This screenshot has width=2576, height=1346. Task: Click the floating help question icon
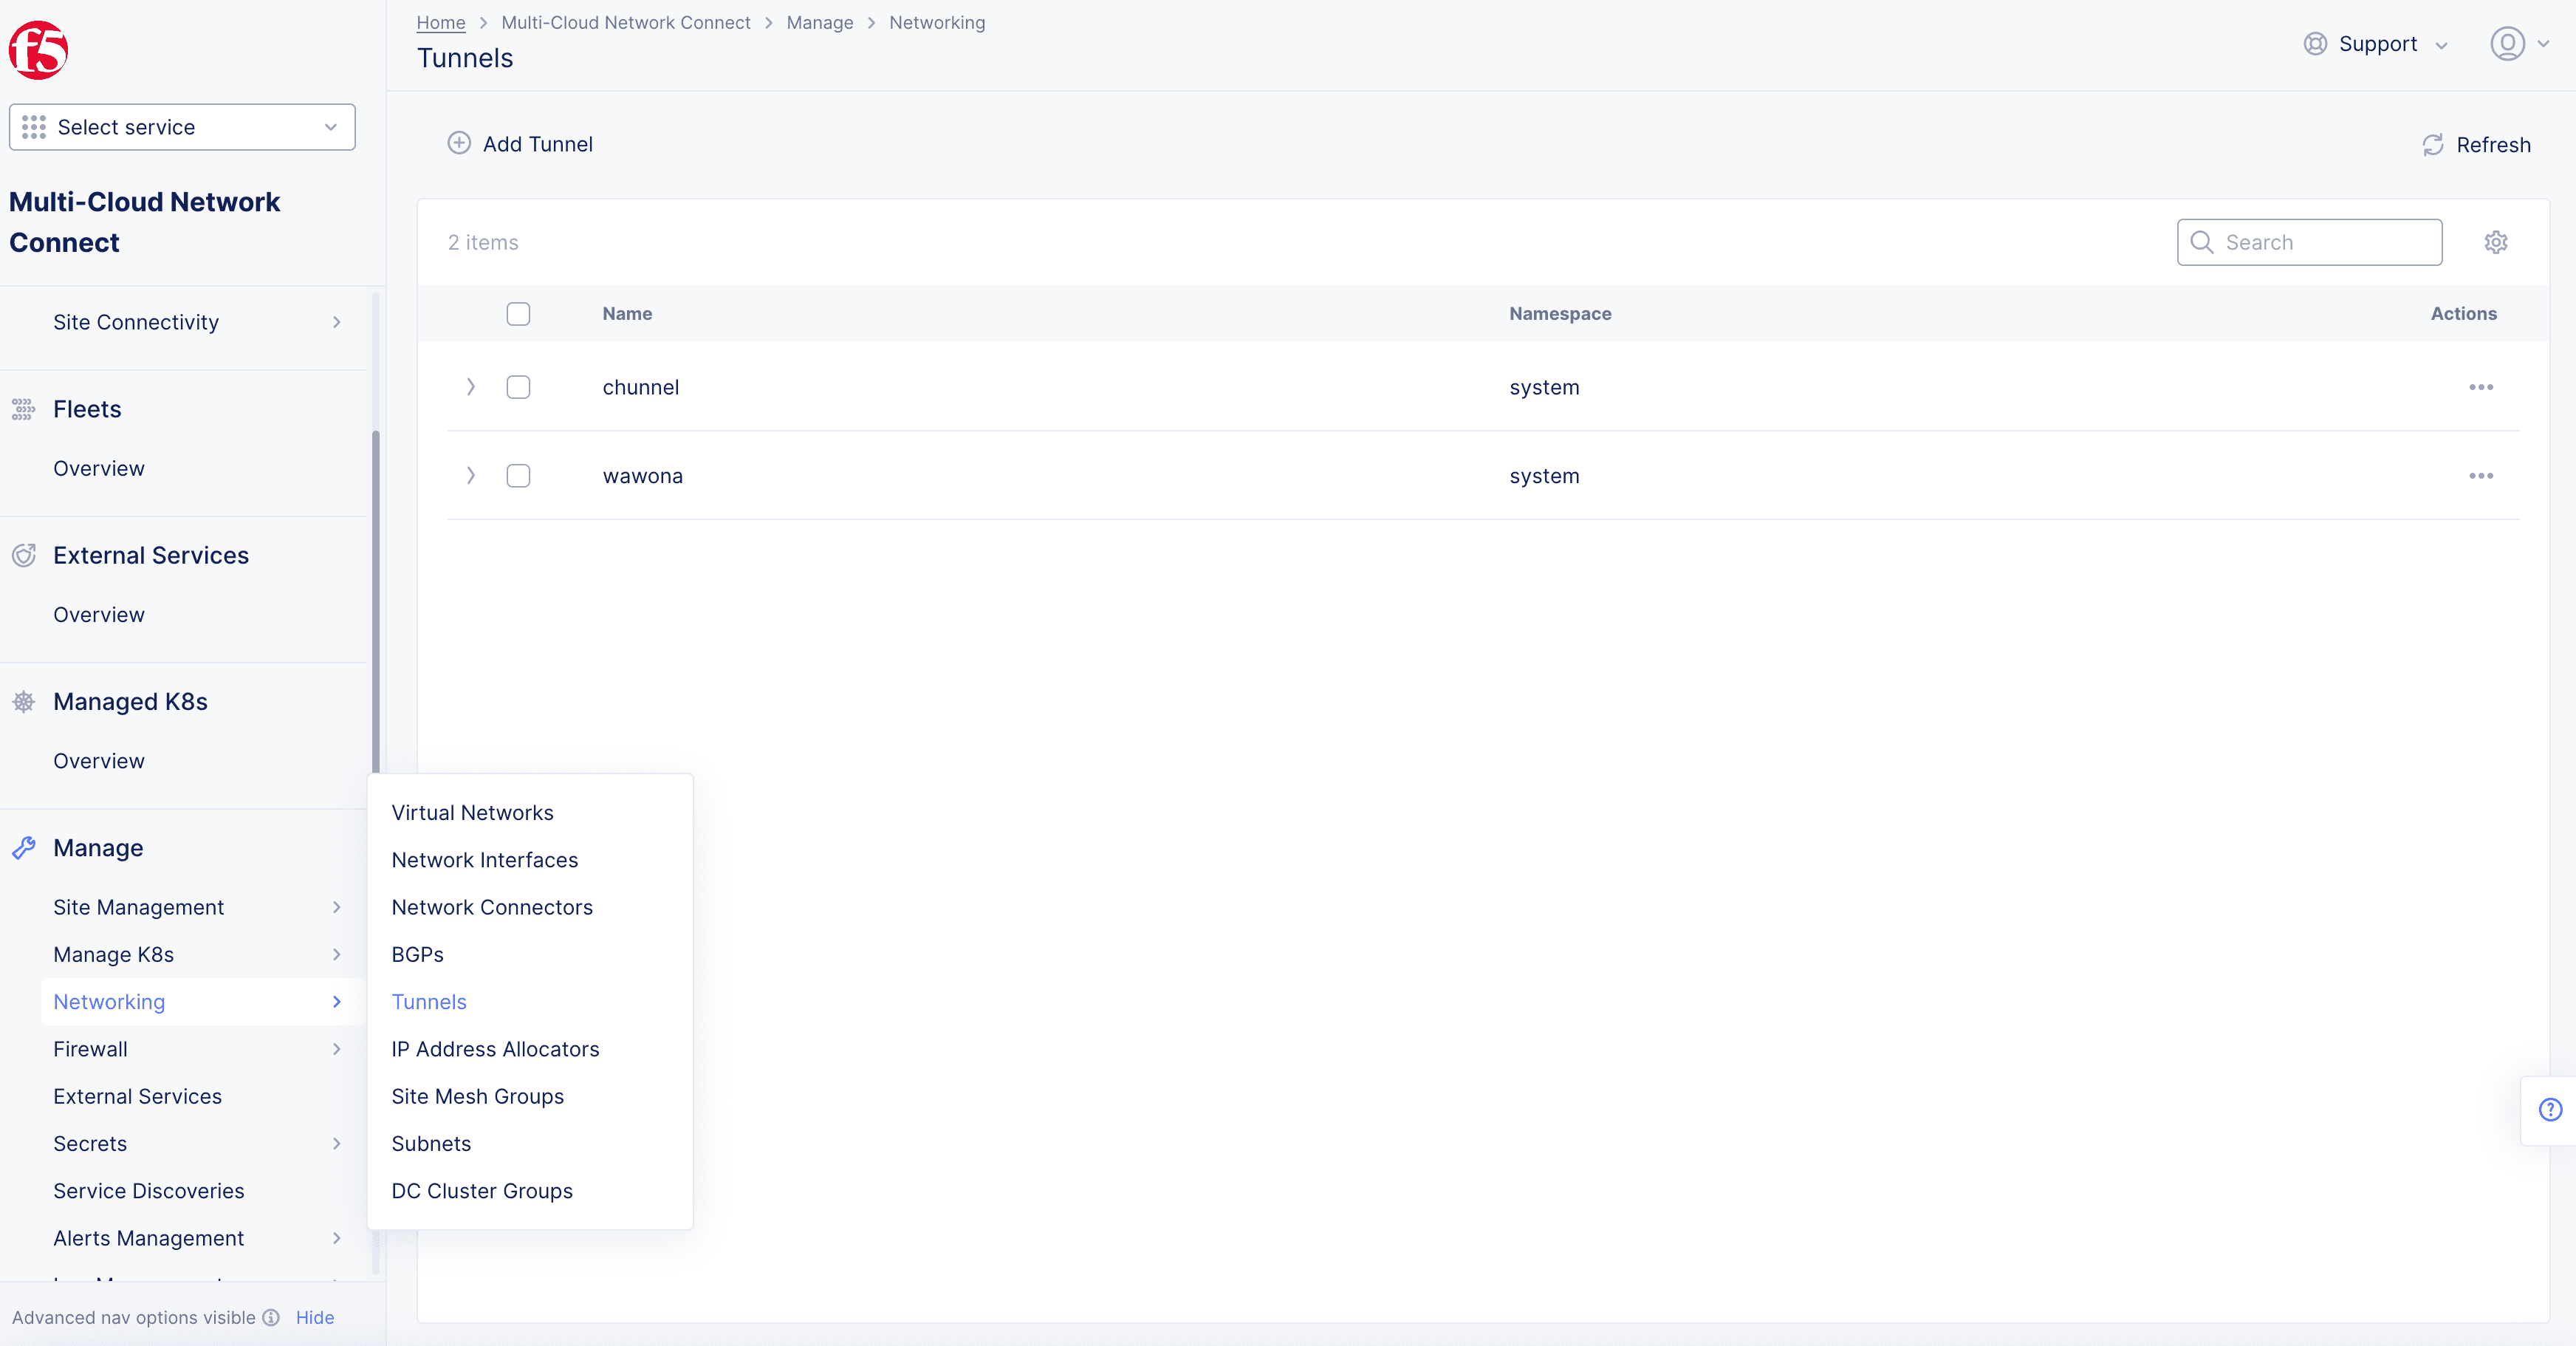[x=2551, y=1109]
